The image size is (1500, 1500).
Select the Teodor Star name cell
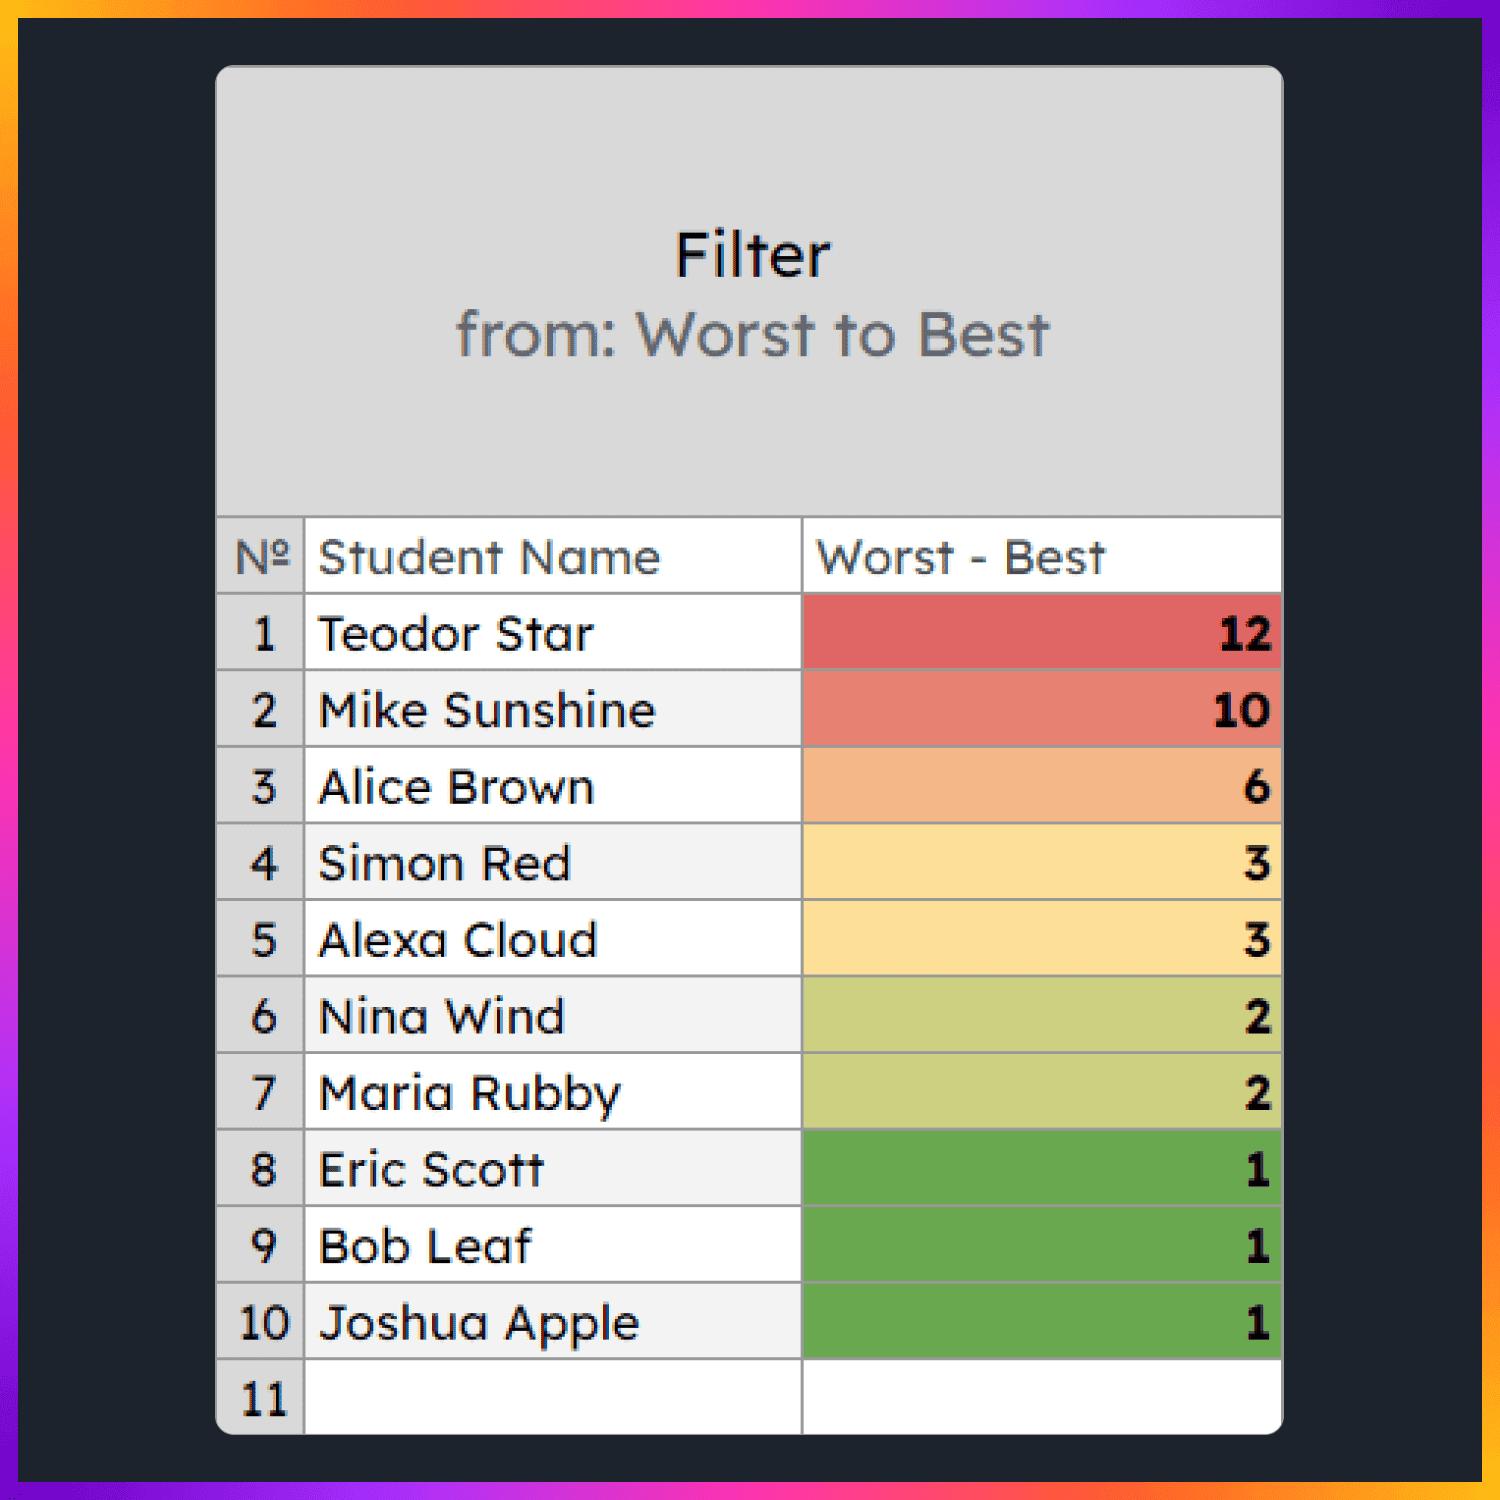(x=553, y=633)
